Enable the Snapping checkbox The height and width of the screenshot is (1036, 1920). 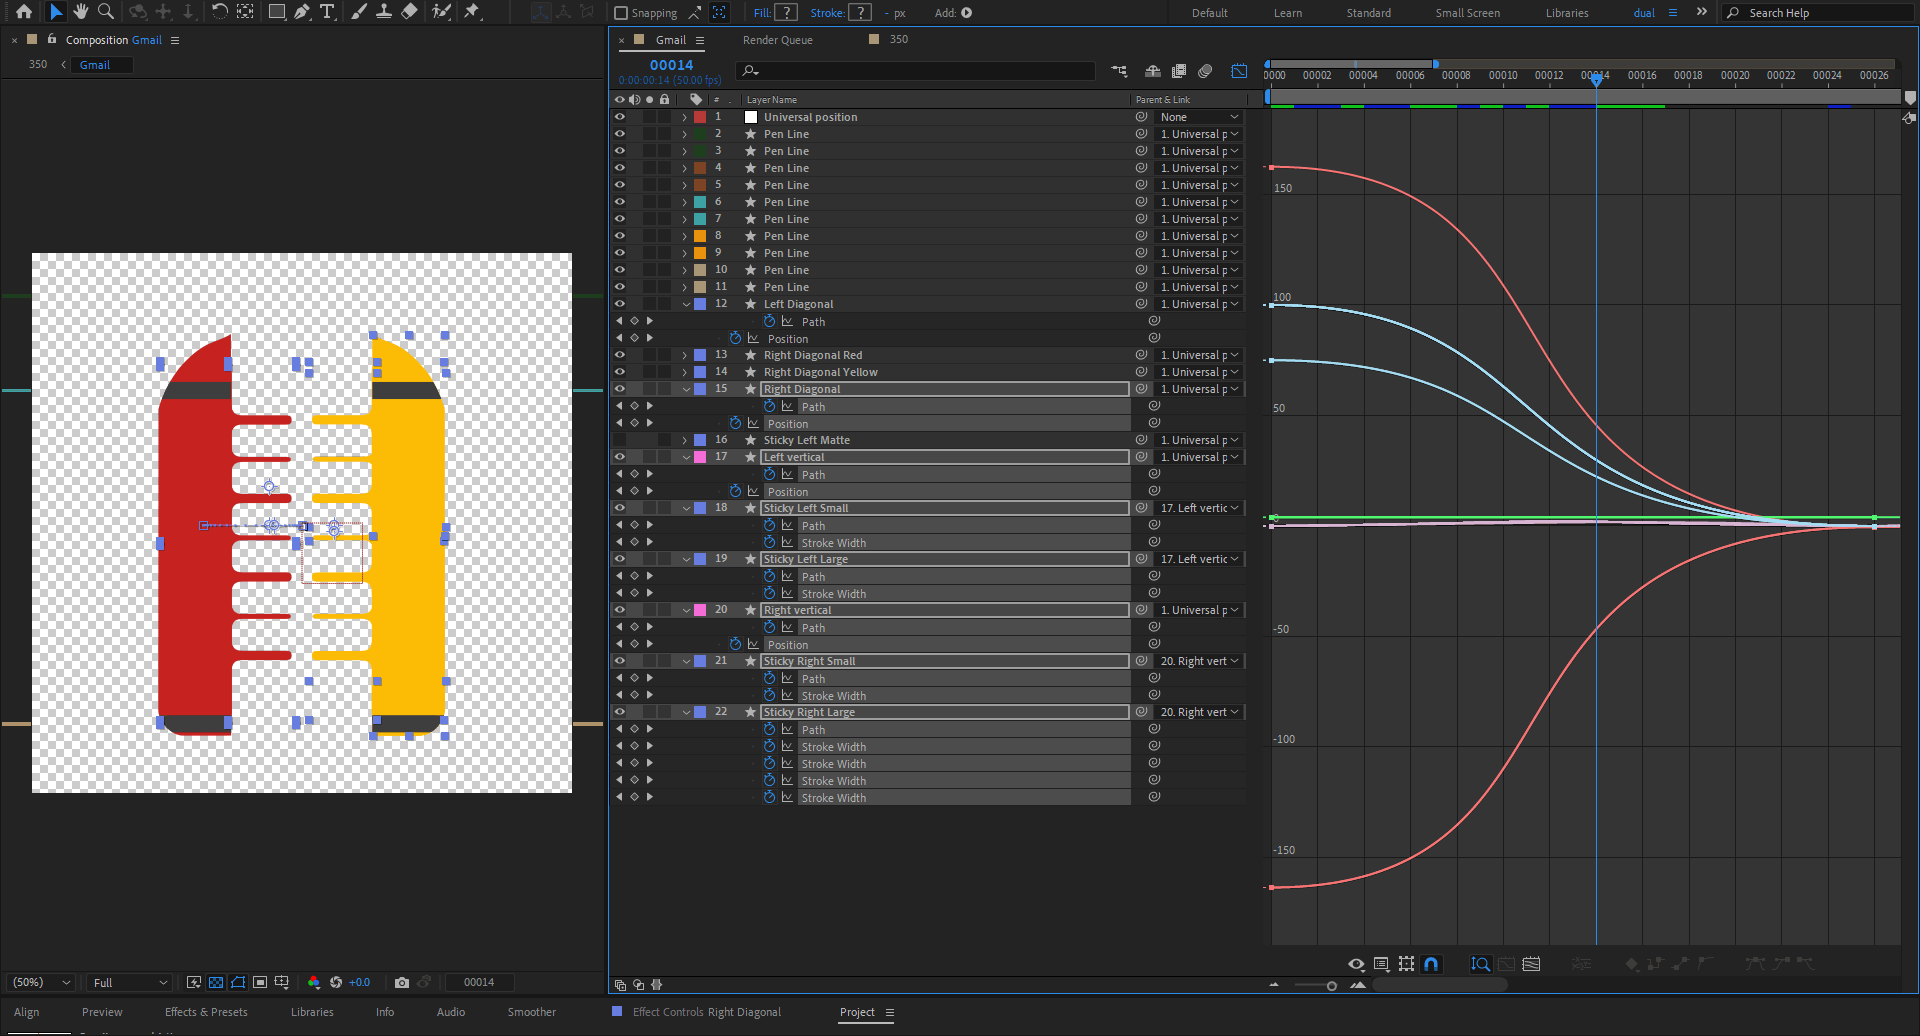(621, 13)
